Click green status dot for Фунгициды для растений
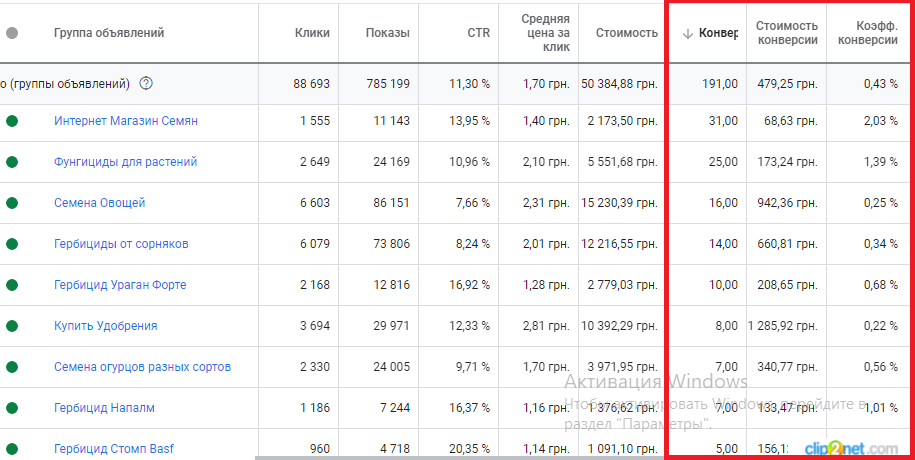 [x=12, y=162]
